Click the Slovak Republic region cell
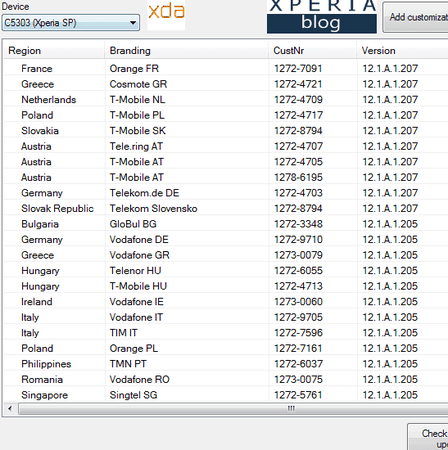448x450 pixels. [x=57, y=208]
